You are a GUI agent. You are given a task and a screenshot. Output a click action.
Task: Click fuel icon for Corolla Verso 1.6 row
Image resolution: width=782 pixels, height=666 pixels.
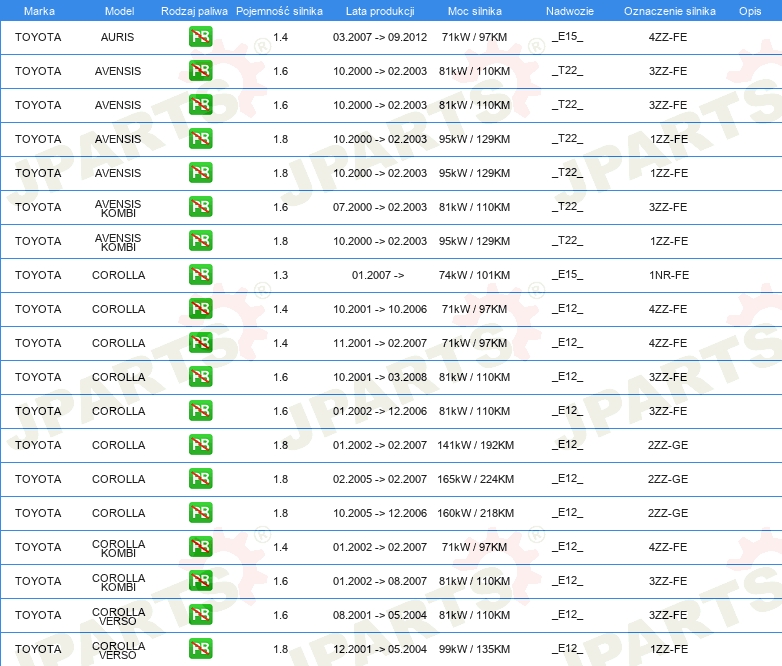(x=200, y=615)
